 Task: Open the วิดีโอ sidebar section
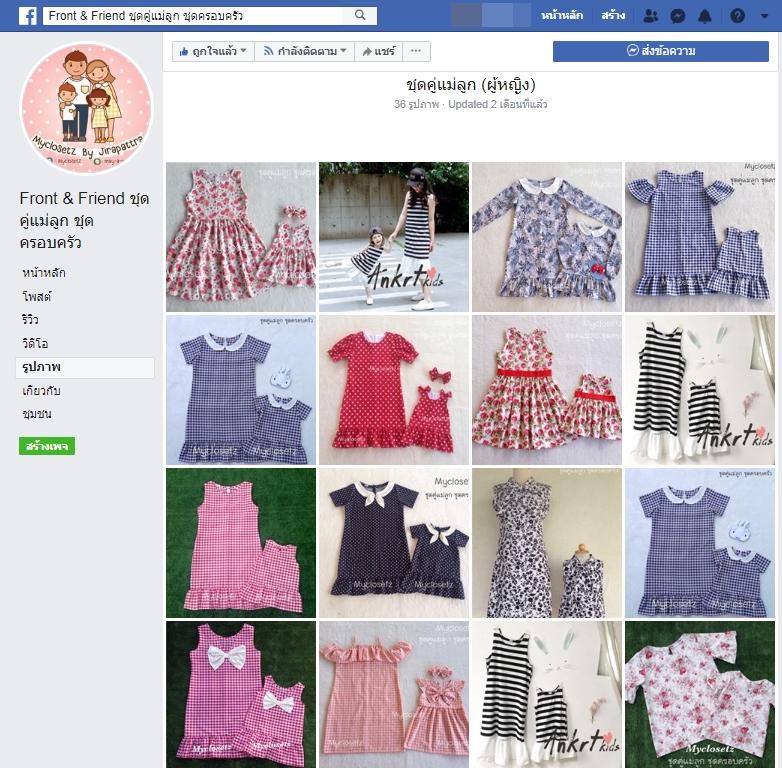point(36,344)
